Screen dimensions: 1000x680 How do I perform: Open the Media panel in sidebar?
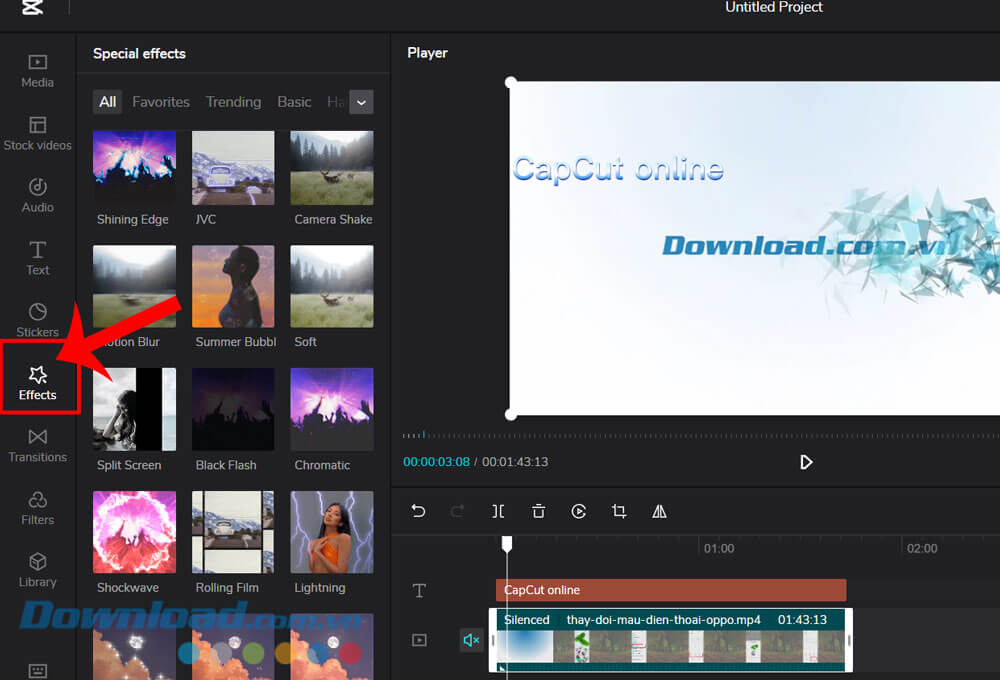point(37,70)
